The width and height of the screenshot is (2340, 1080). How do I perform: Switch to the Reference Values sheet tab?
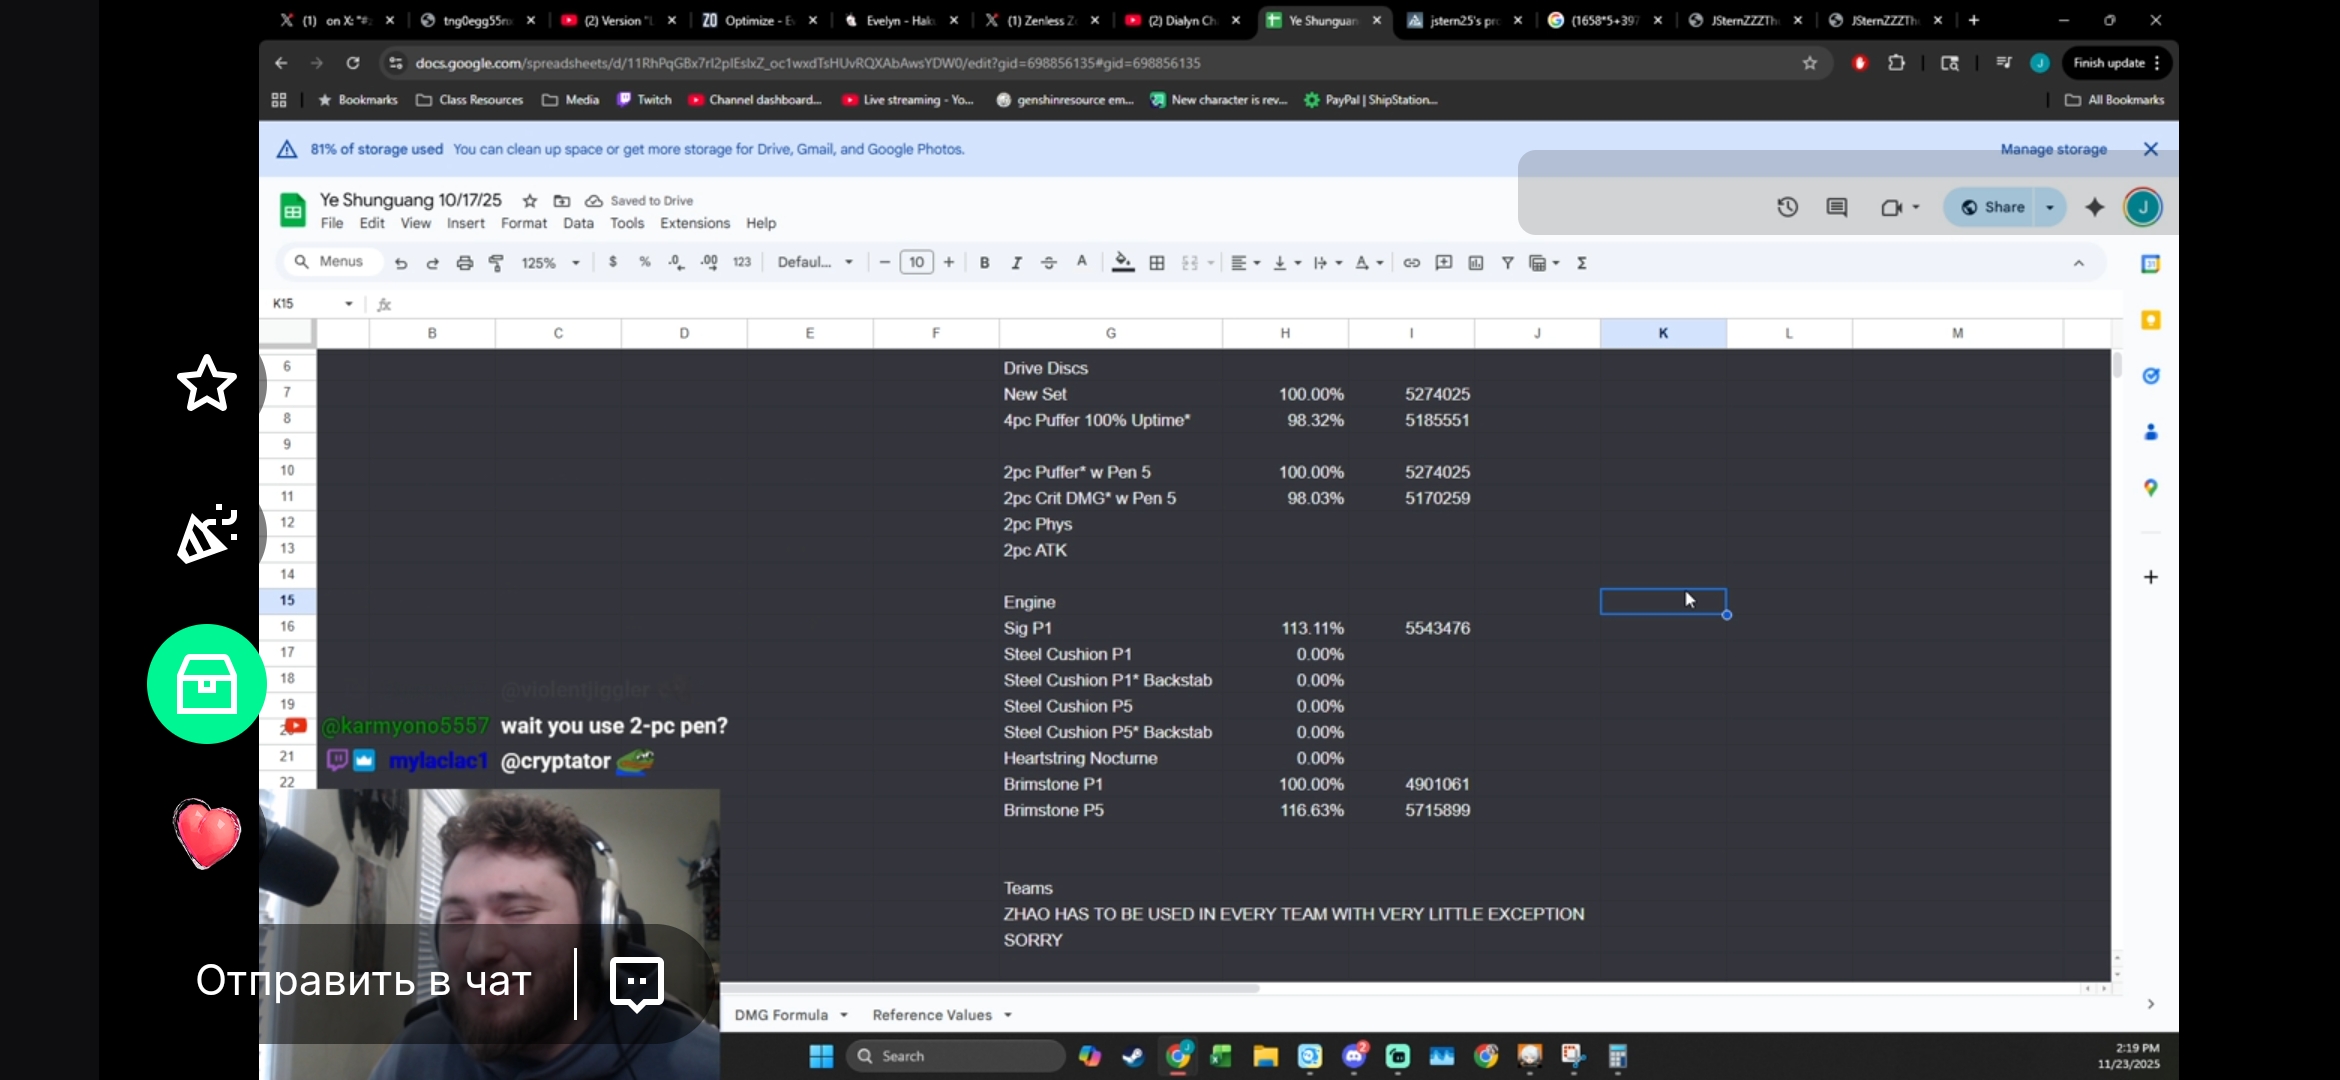click(931, 1015)
